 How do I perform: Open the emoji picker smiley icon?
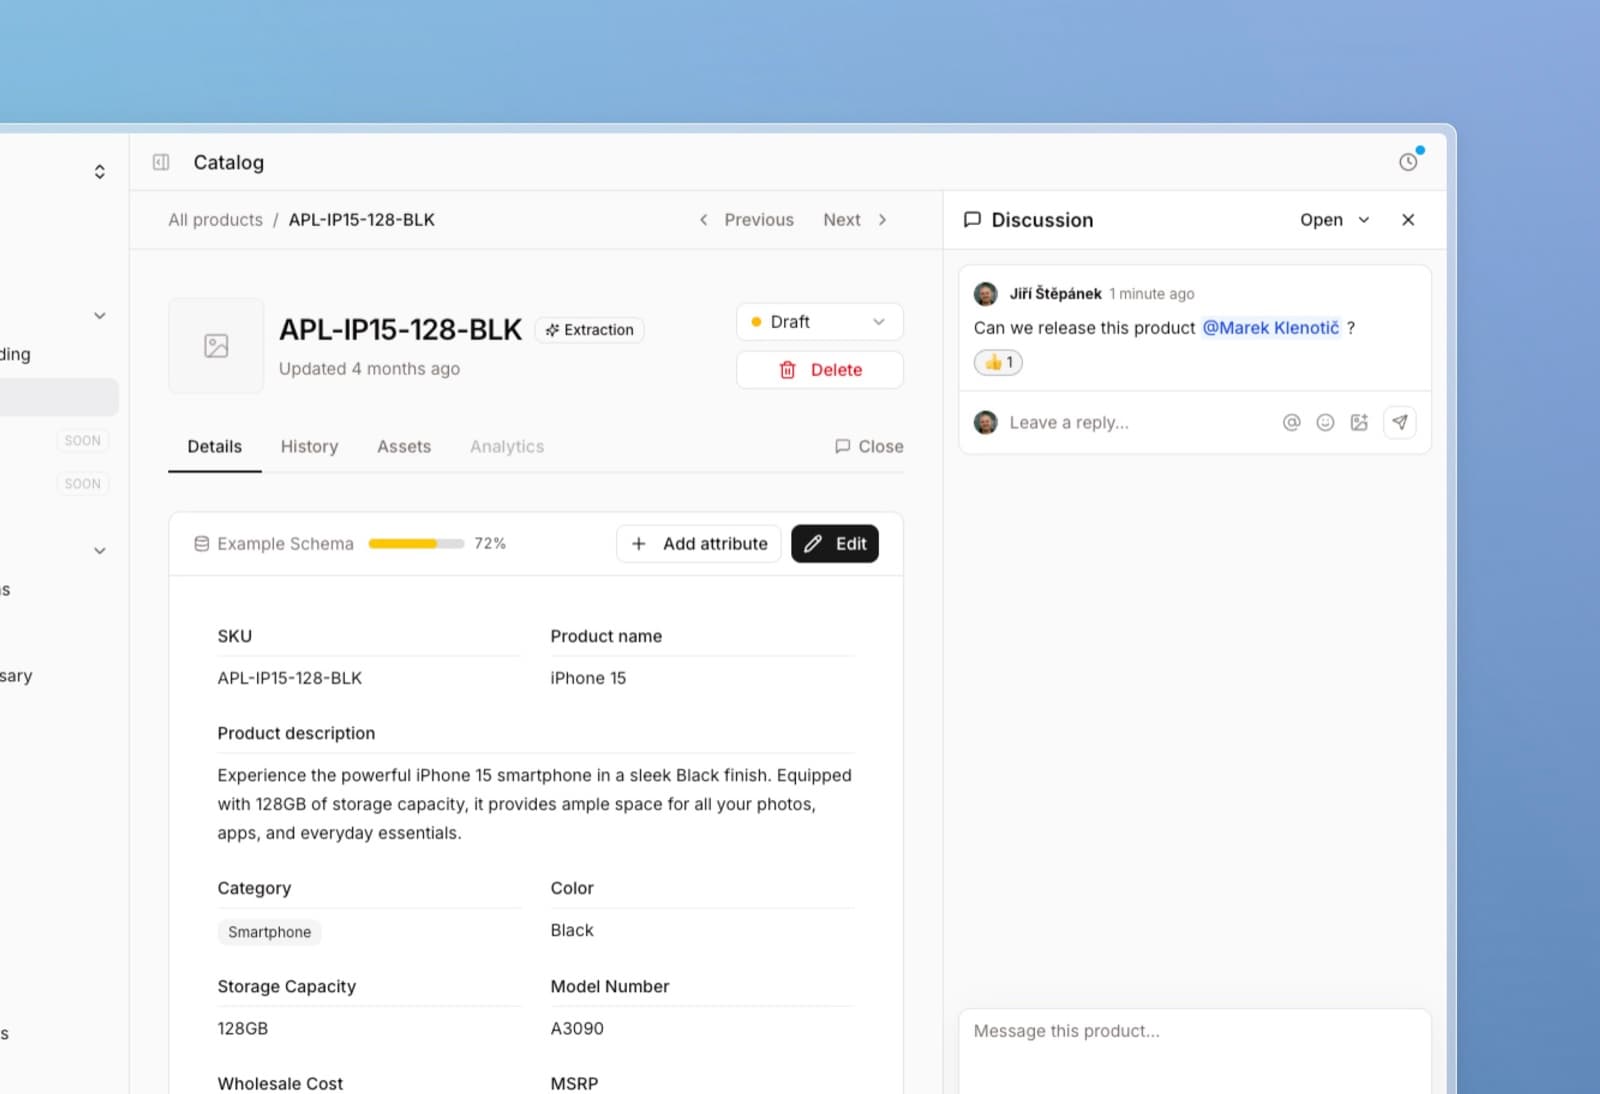point(1326,423)
